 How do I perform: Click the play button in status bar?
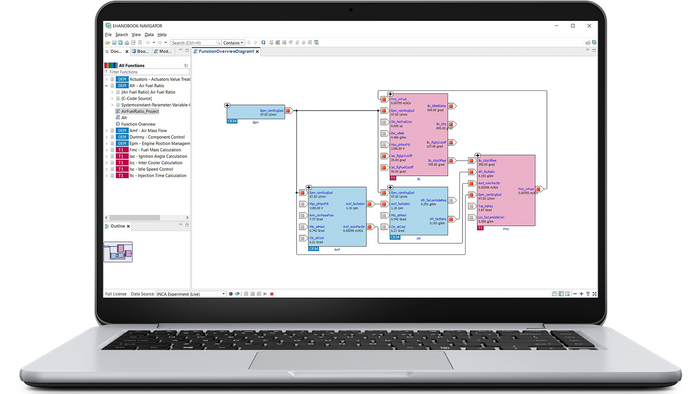pyautogui.click(x=265, y=294)
